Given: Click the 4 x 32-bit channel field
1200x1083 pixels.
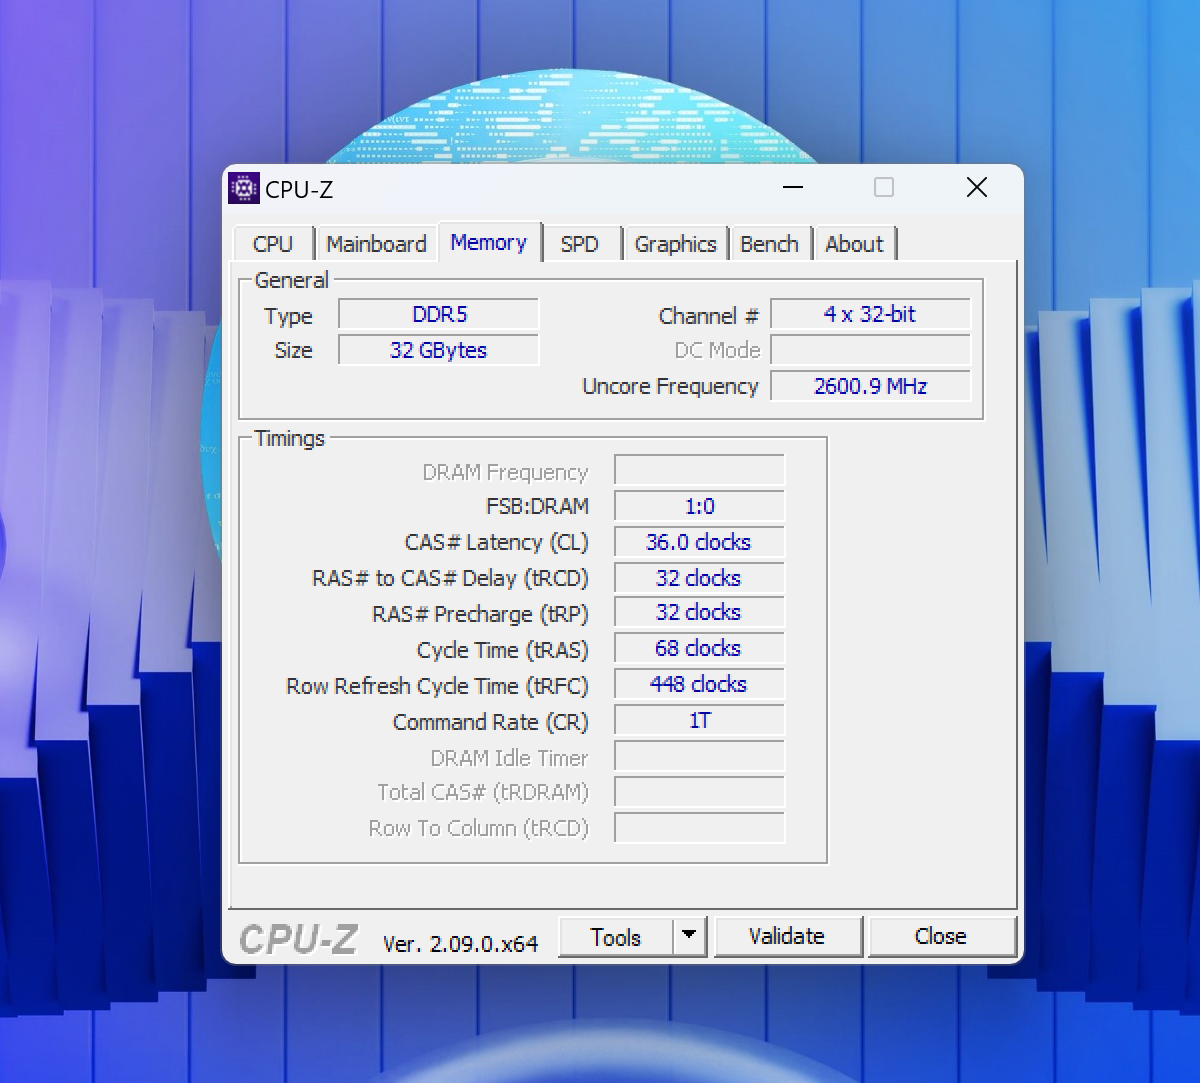Looking at the screenshot, I should point(871,314).
